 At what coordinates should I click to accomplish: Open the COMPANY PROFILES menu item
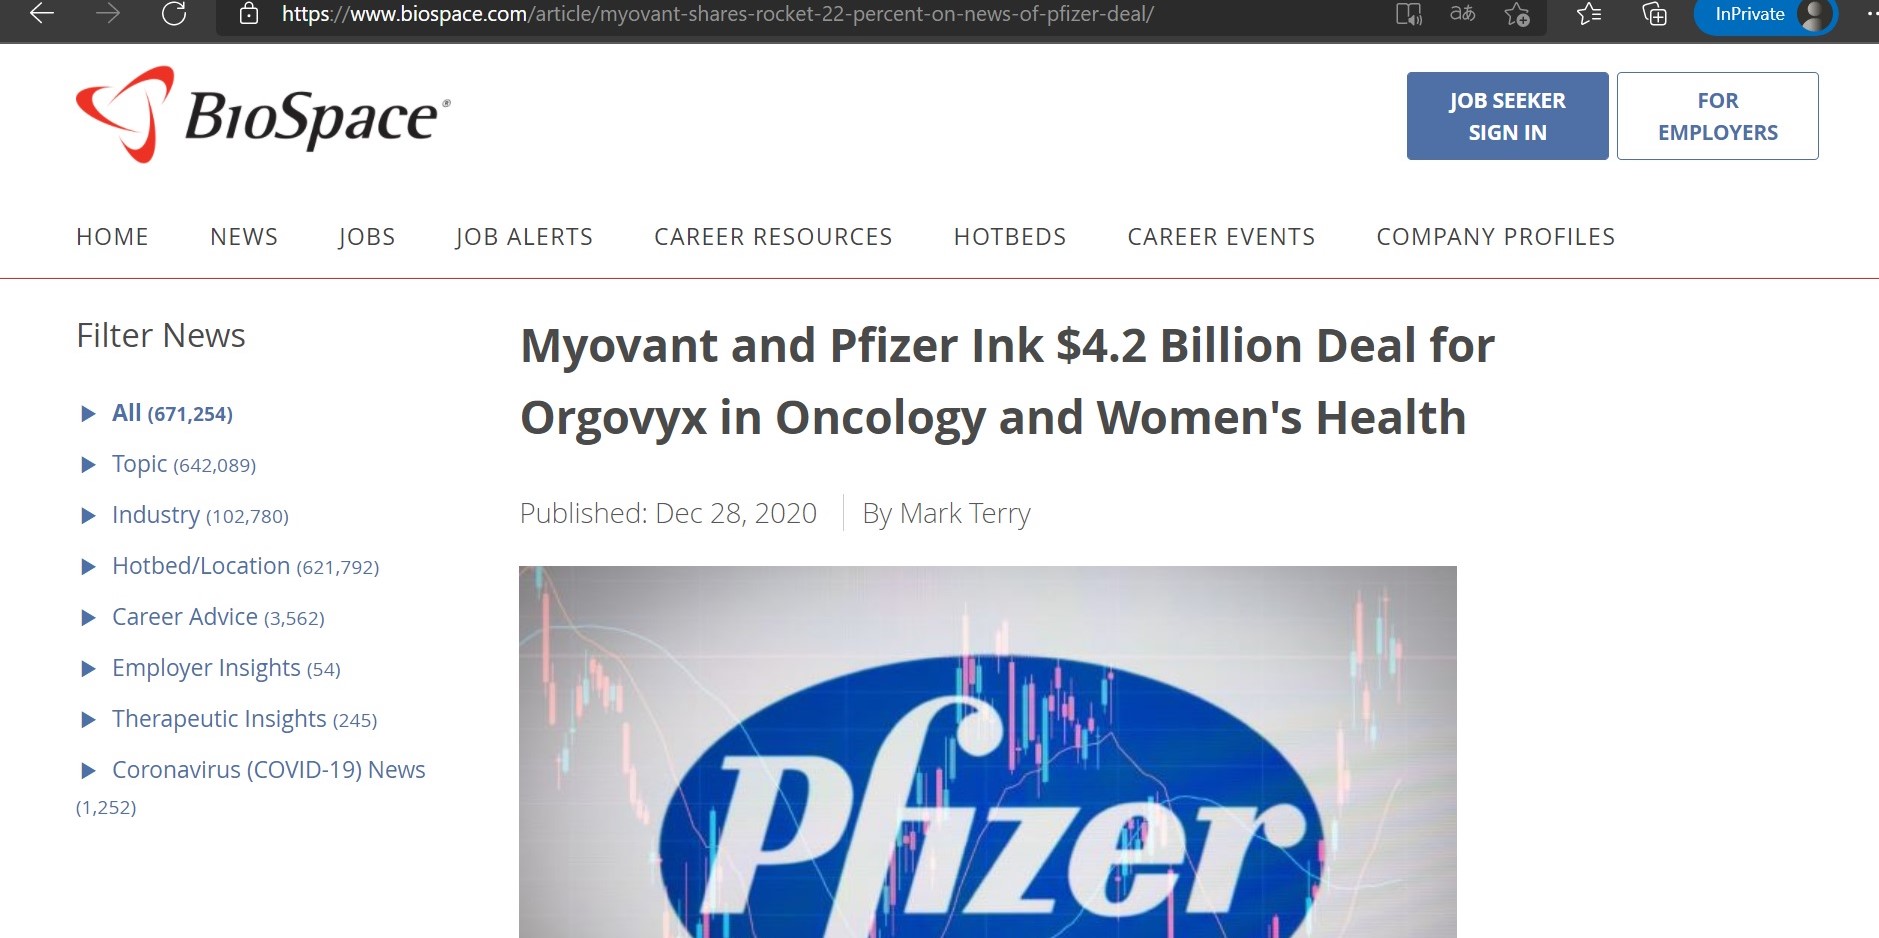click(1496, 237)
